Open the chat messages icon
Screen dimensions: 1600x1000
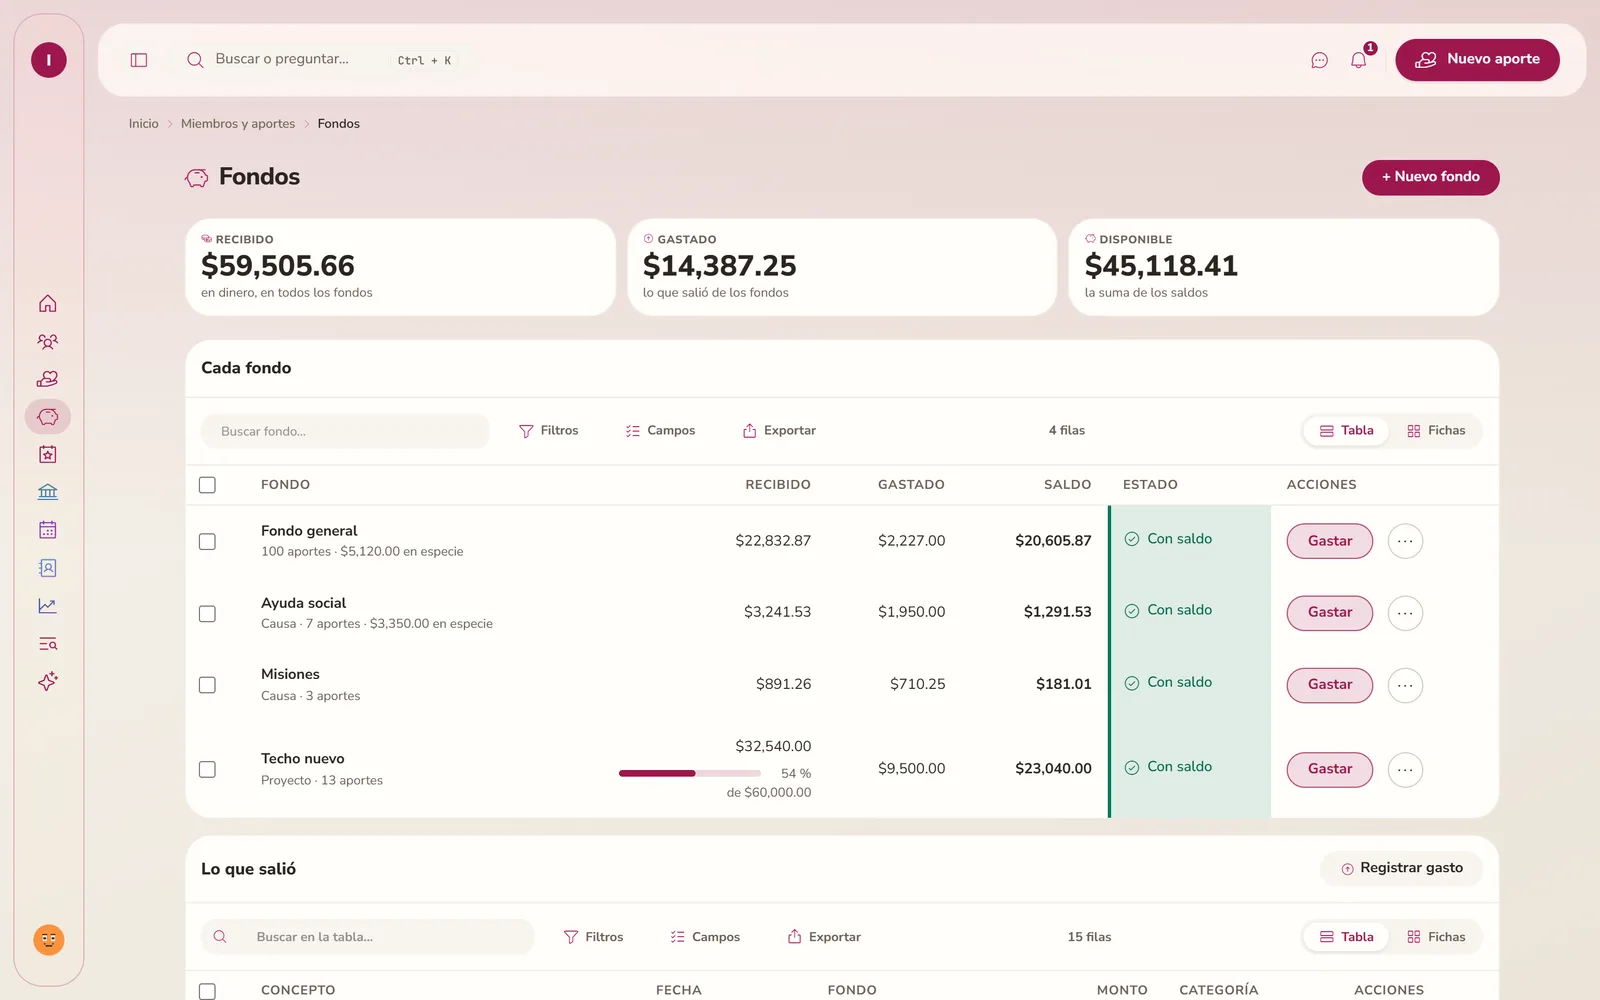point(1319,60)
